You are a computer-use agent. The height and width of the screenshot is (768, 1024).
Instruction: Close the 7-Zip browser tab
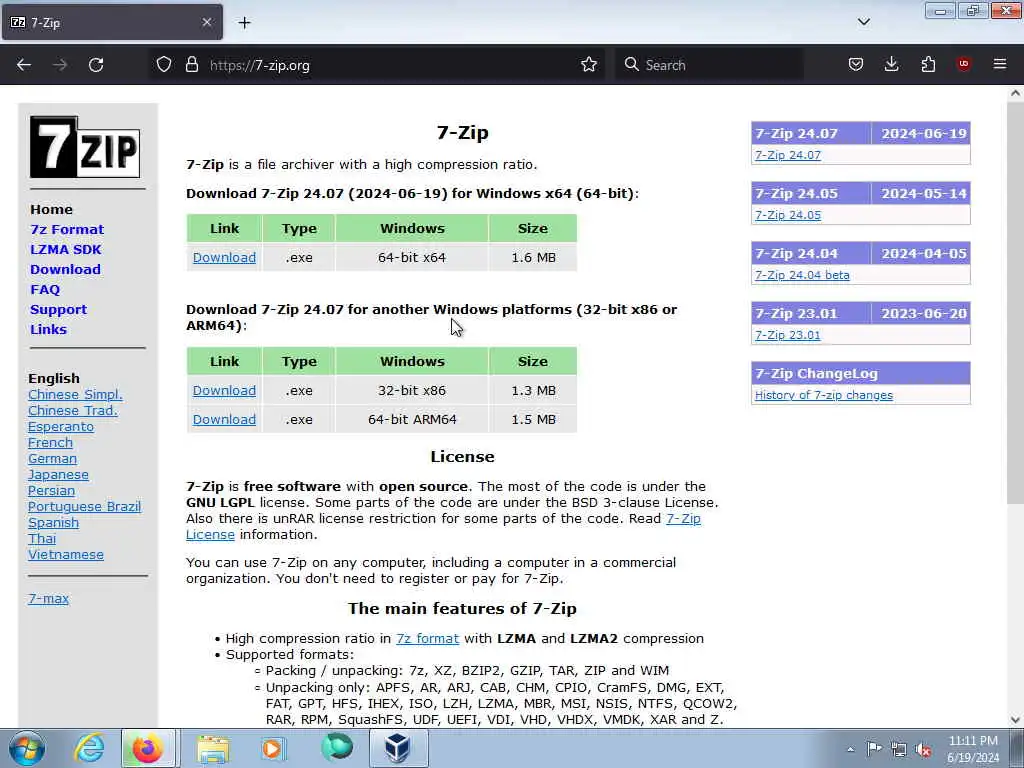coord(207,22)
